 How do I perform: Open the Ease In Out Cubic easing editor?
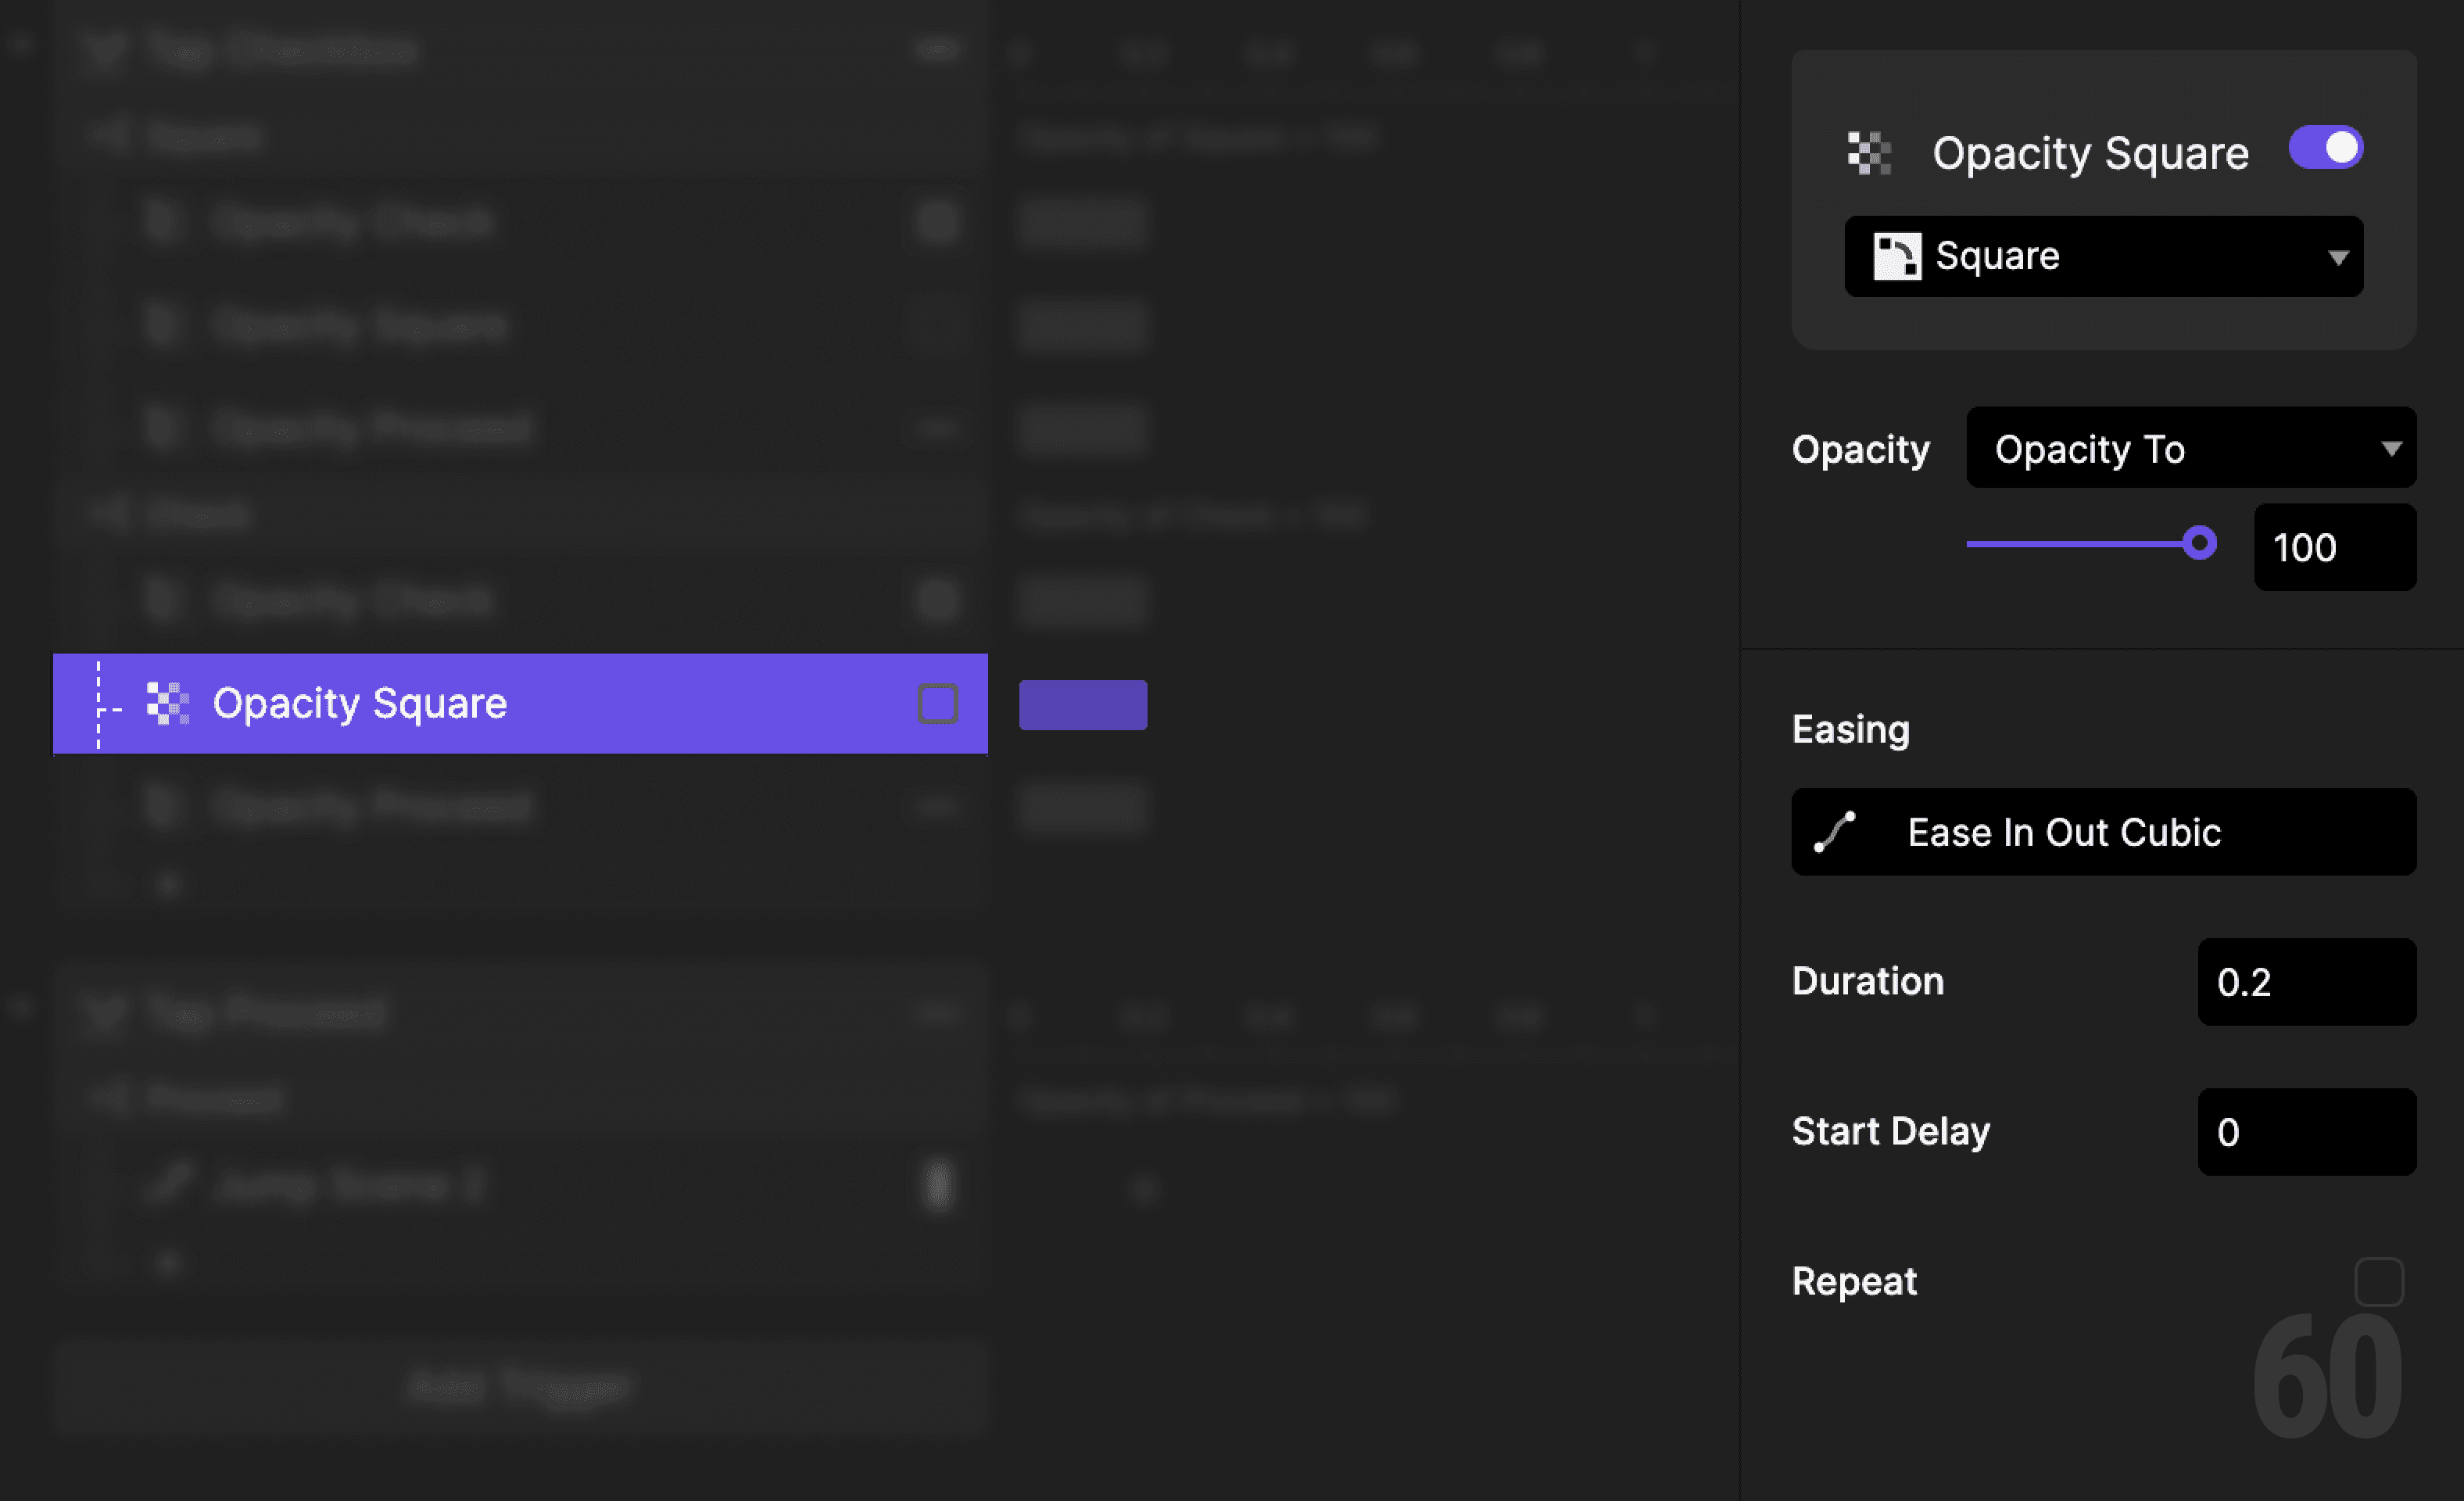[2102, 832]
